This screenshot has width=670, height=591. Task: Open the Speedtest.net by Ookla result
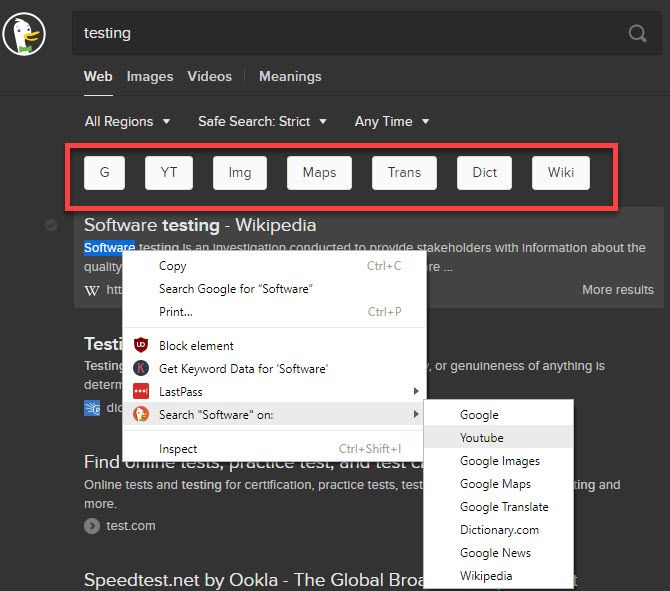pos(254,580)
